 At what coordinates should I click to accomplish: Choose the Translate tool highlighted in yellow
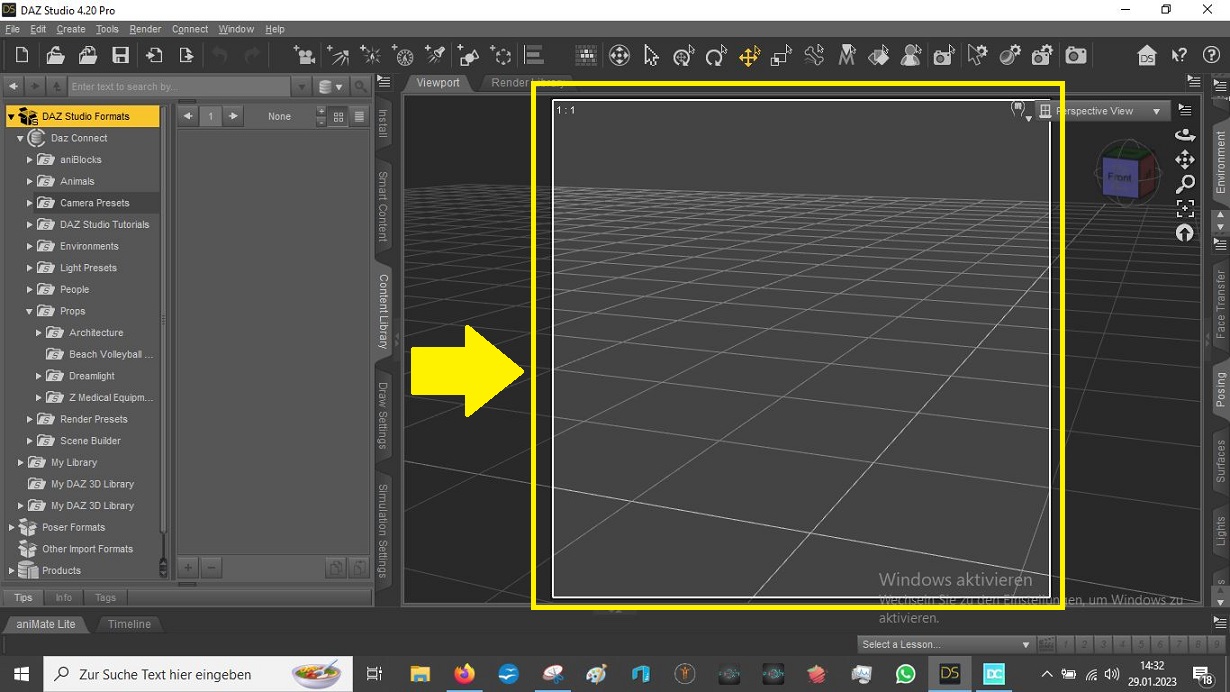pyautogui.click(x=749, y=56)
